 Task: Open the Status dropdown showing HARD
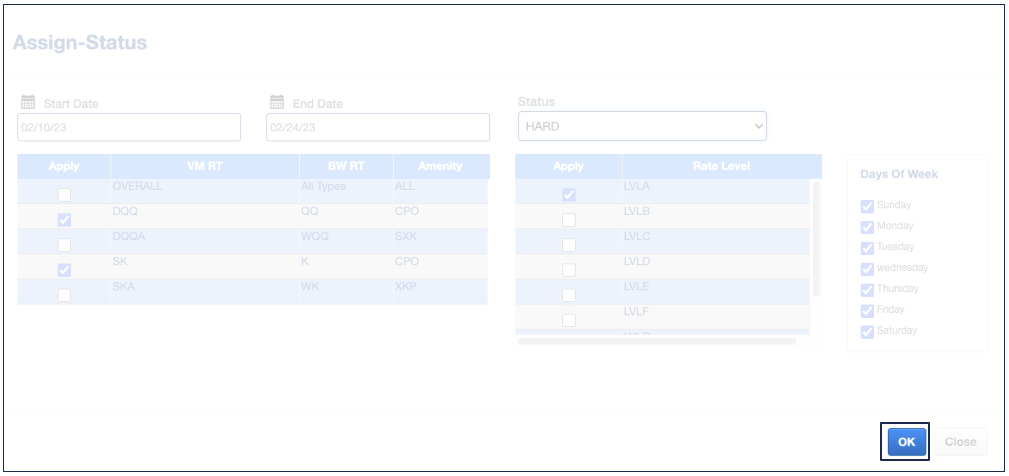(x=642, y=126)
